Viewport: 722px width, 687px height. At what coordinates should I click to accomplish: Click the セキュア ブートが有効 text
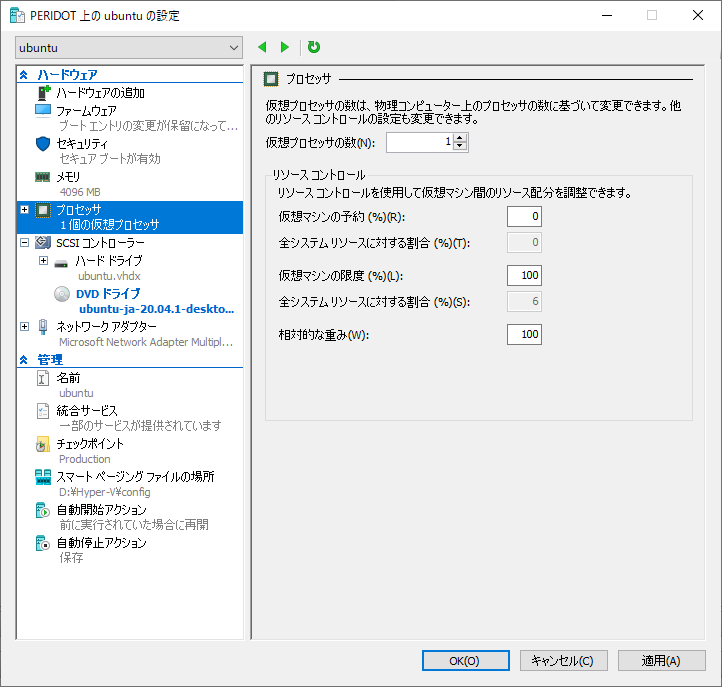coord(110,159)
